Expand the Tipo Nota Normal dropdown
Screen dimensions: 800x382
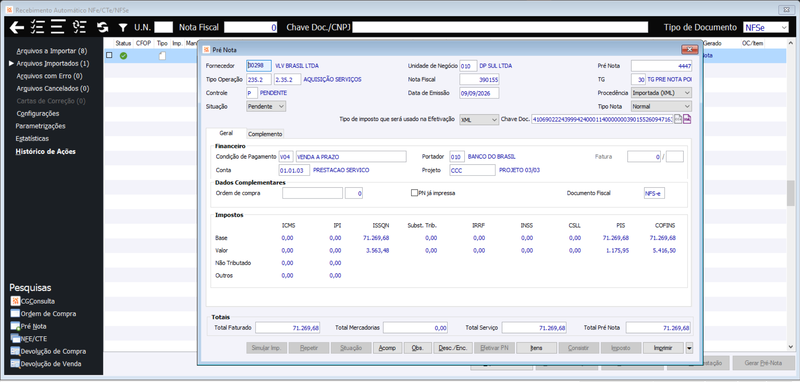661,106
